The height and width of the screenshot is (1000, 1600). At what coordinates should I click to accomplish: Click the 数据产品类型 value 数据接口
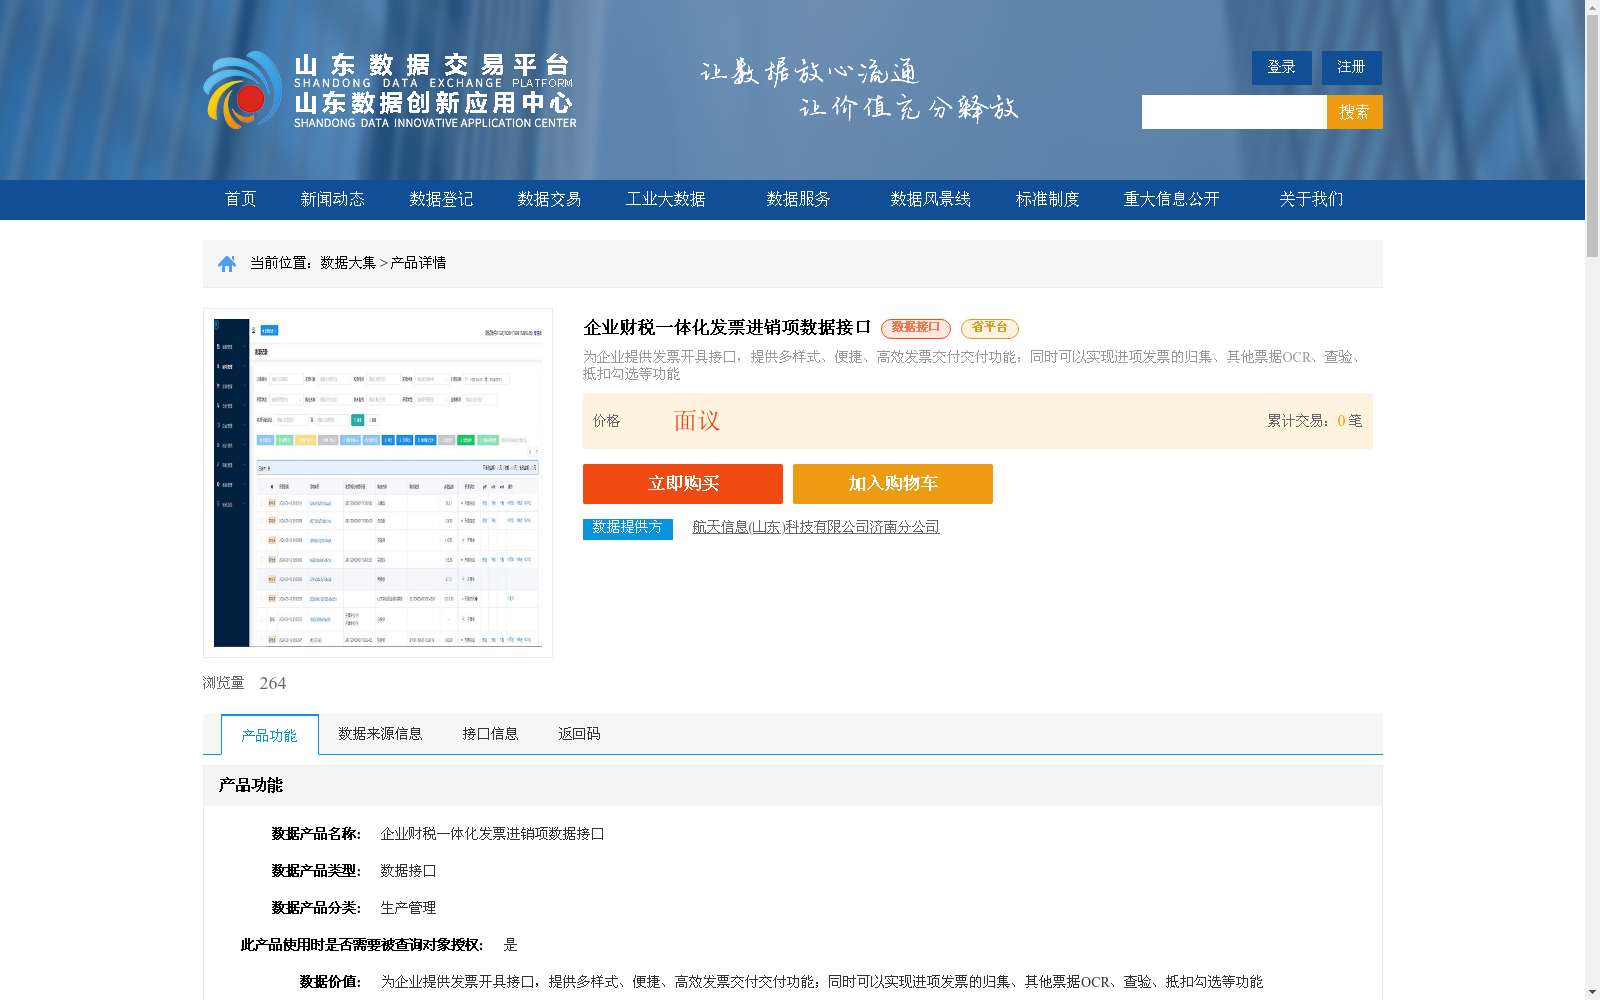pos(408,871)
